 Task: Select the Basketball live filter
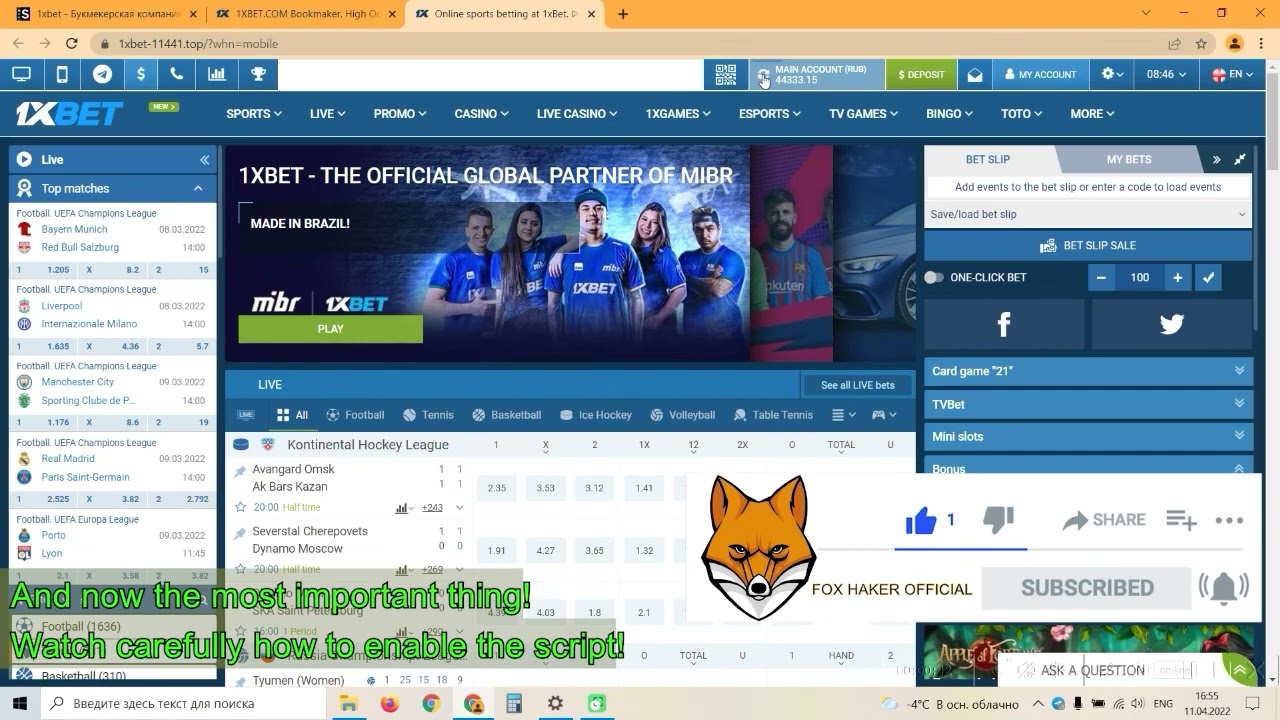coord(507,415)
